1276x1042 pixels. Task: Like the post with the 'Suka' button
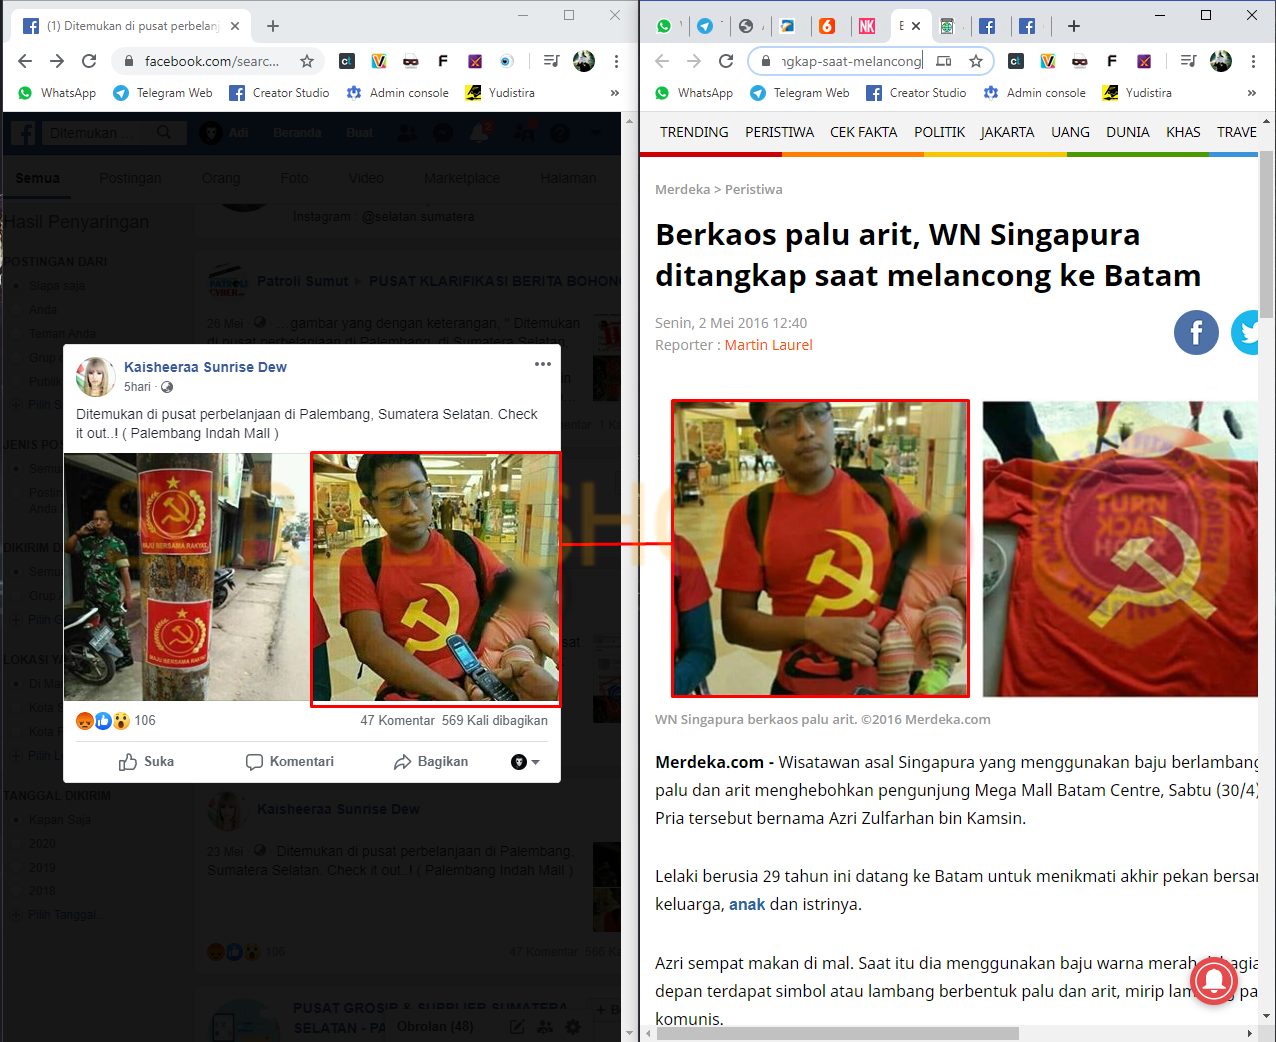point(146,762)
